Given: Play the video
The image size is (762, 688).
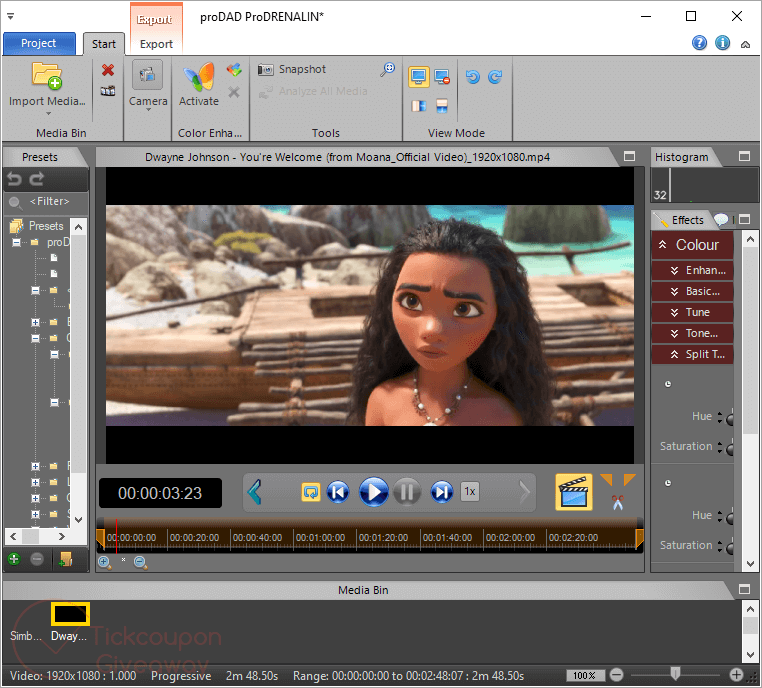Looking at the screenshot, I should [x=373, y=492].
